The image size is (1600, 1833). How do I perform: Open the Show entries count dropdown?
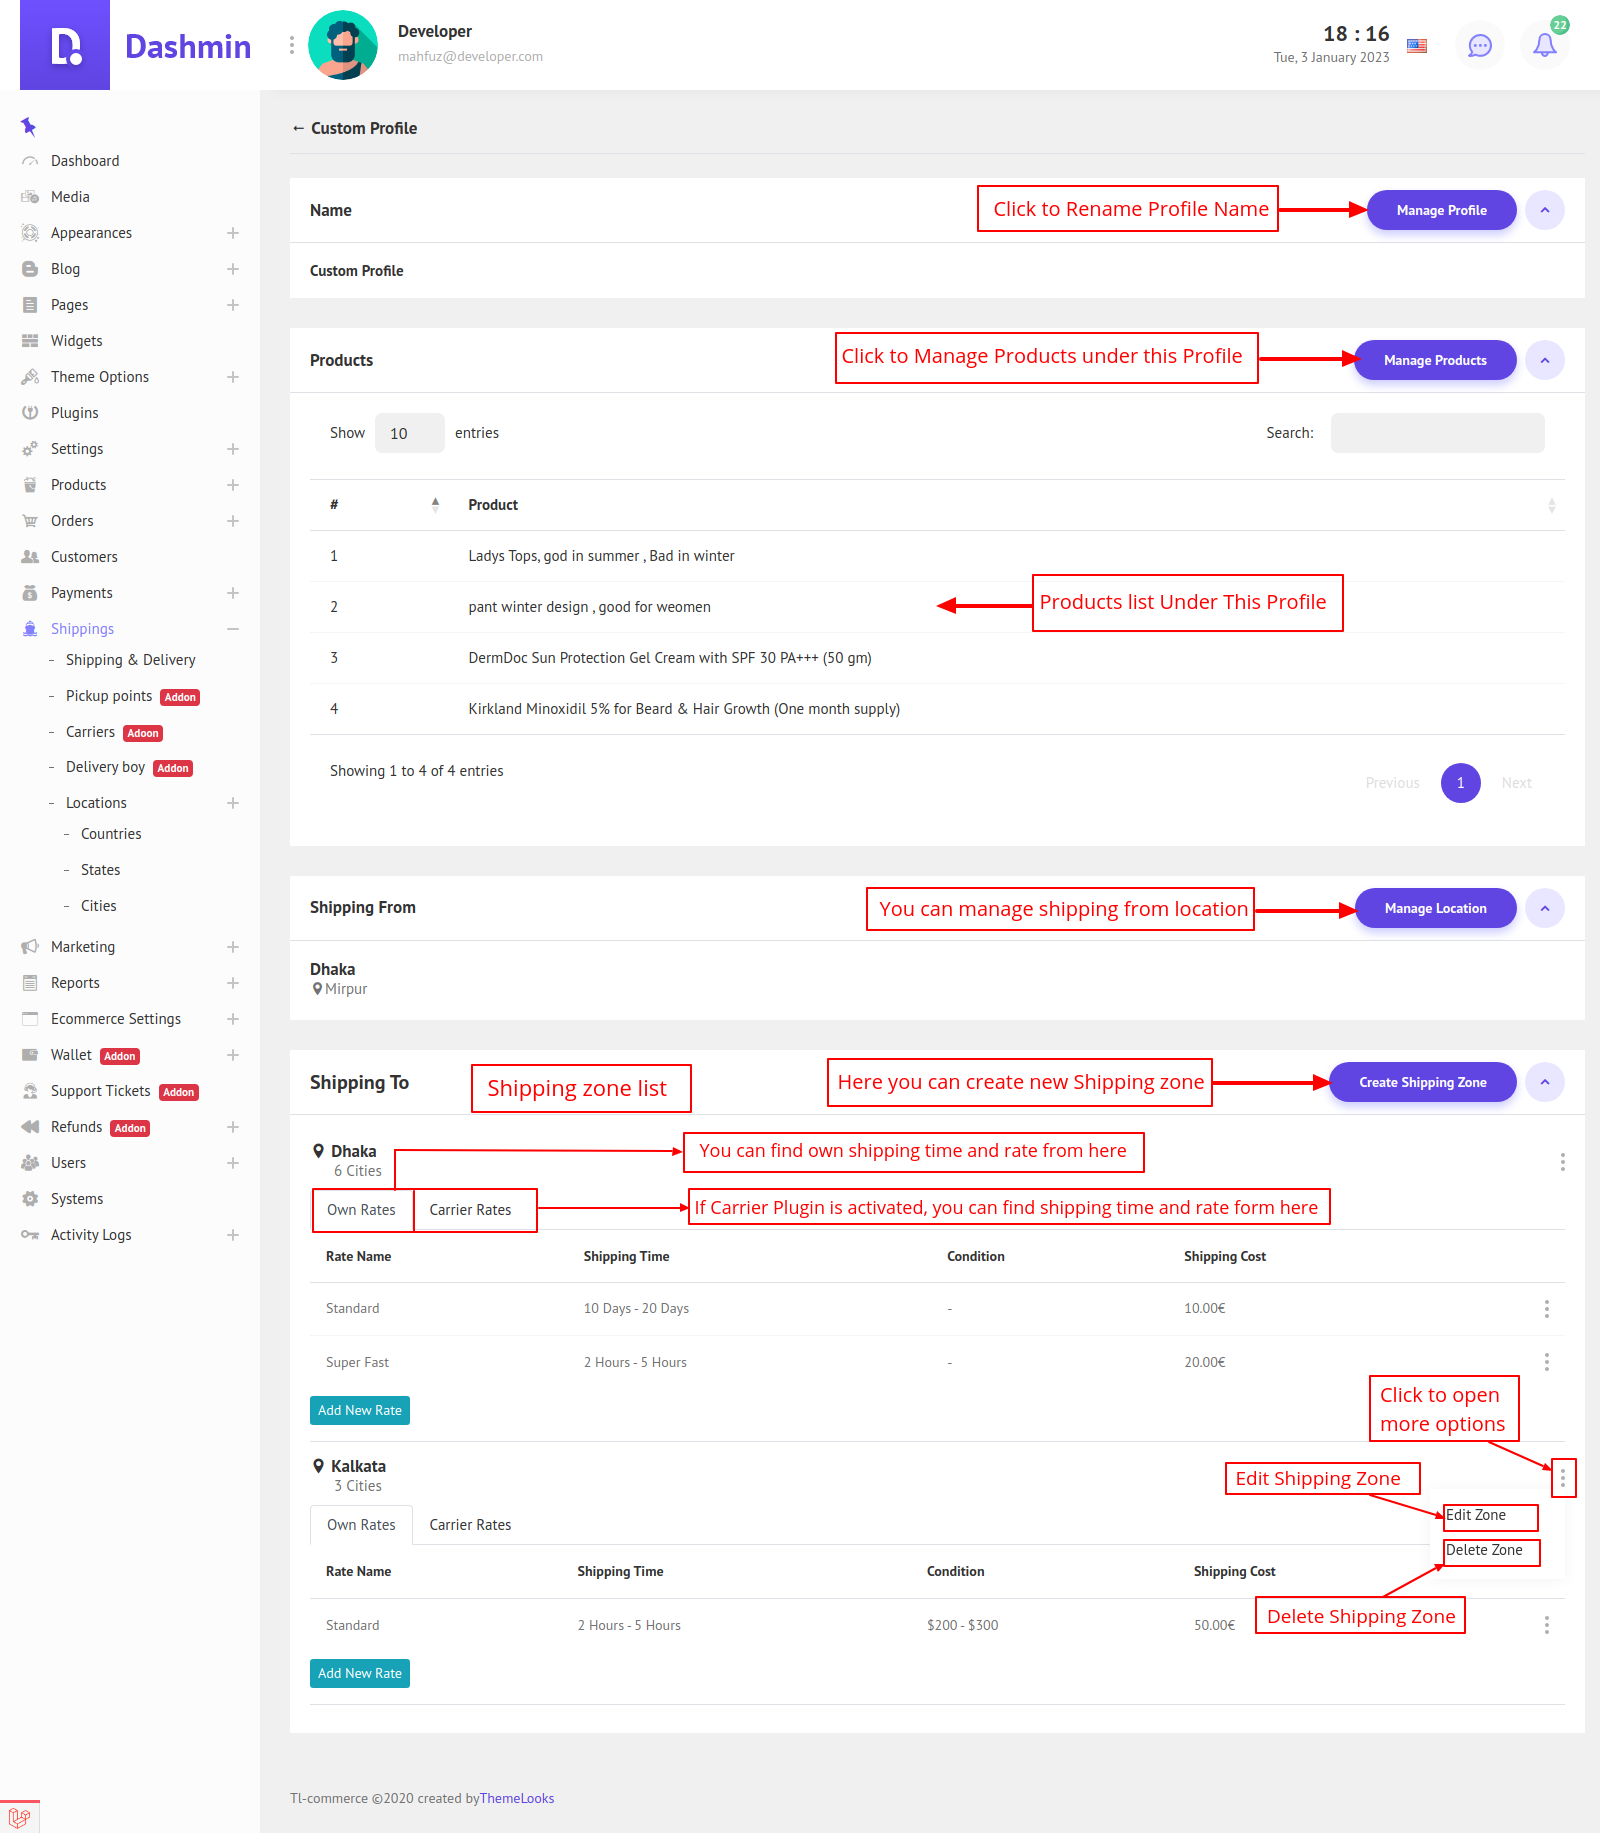409,433
